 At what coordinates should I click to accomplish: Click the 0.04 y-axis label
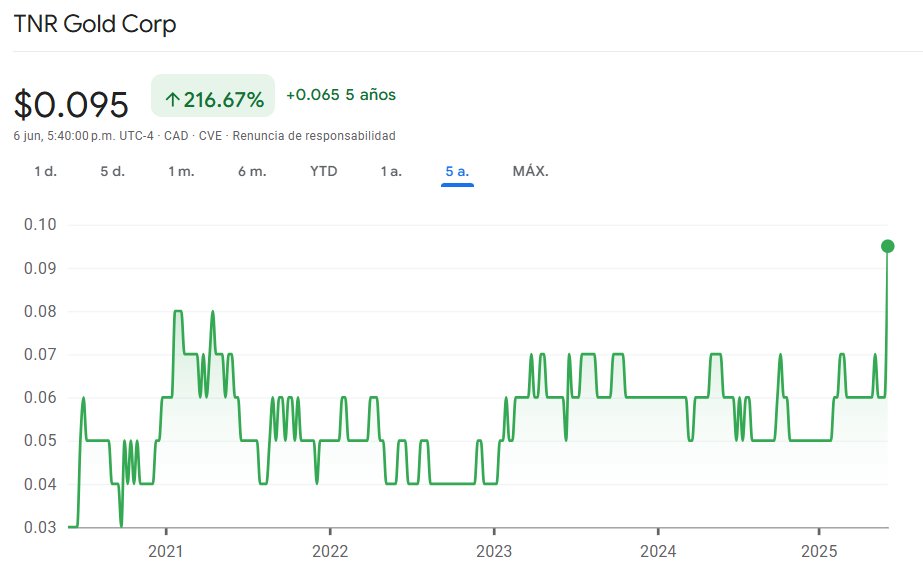click(x=40, y=484)
